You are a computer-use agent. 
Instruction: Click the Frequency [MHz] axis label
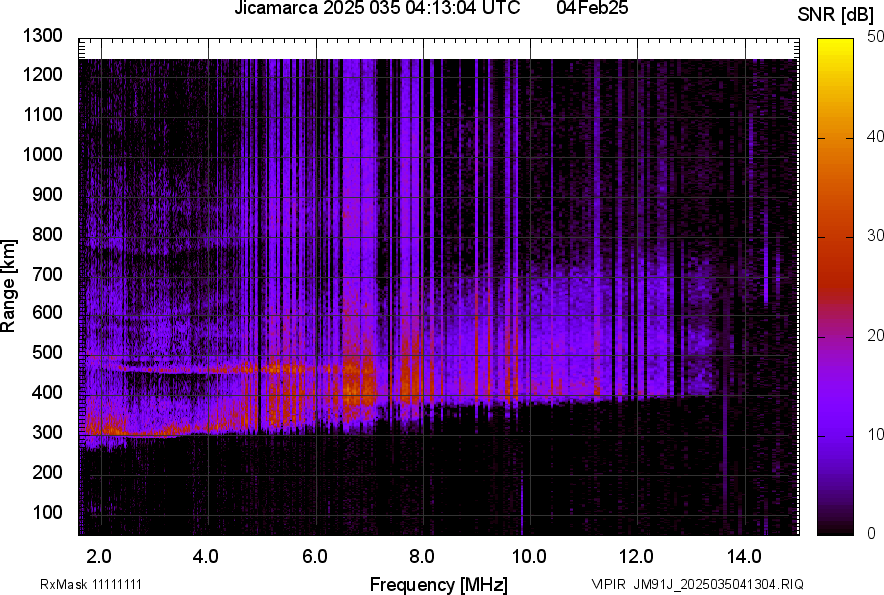tap(438, 584)
